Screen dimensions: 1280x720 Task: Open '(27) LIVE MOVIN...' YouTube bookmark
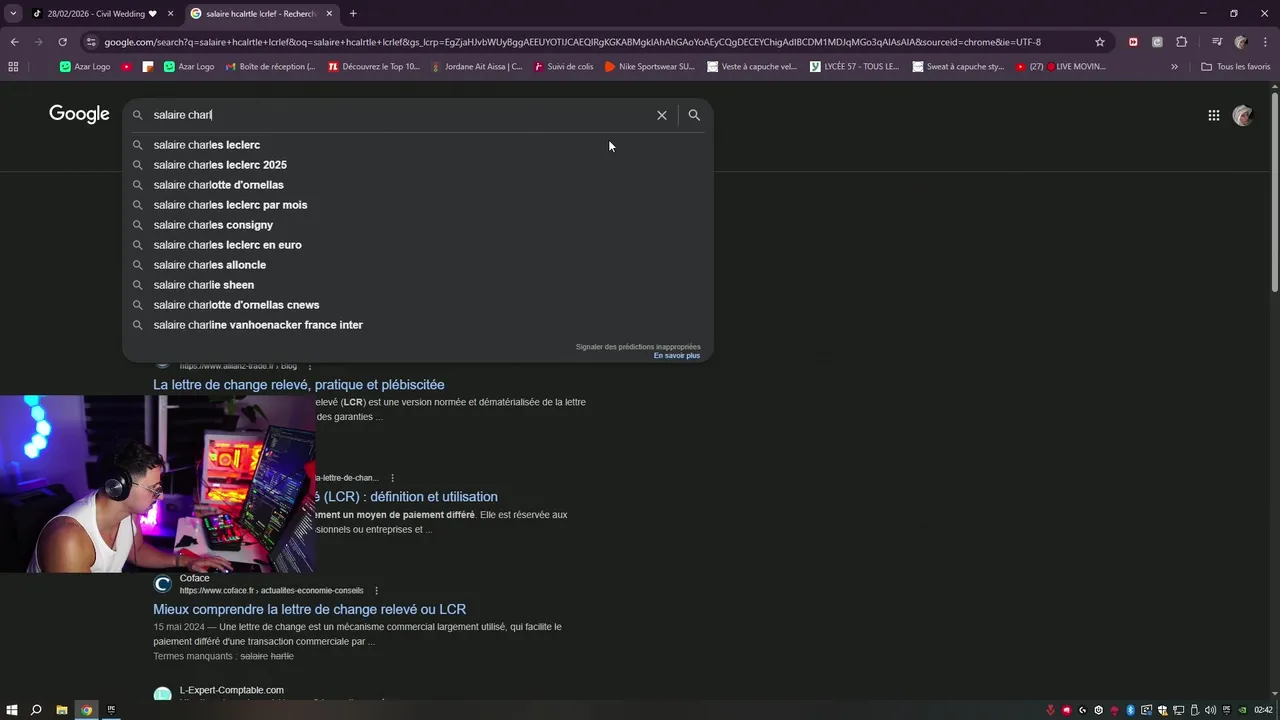point(1061,67)
